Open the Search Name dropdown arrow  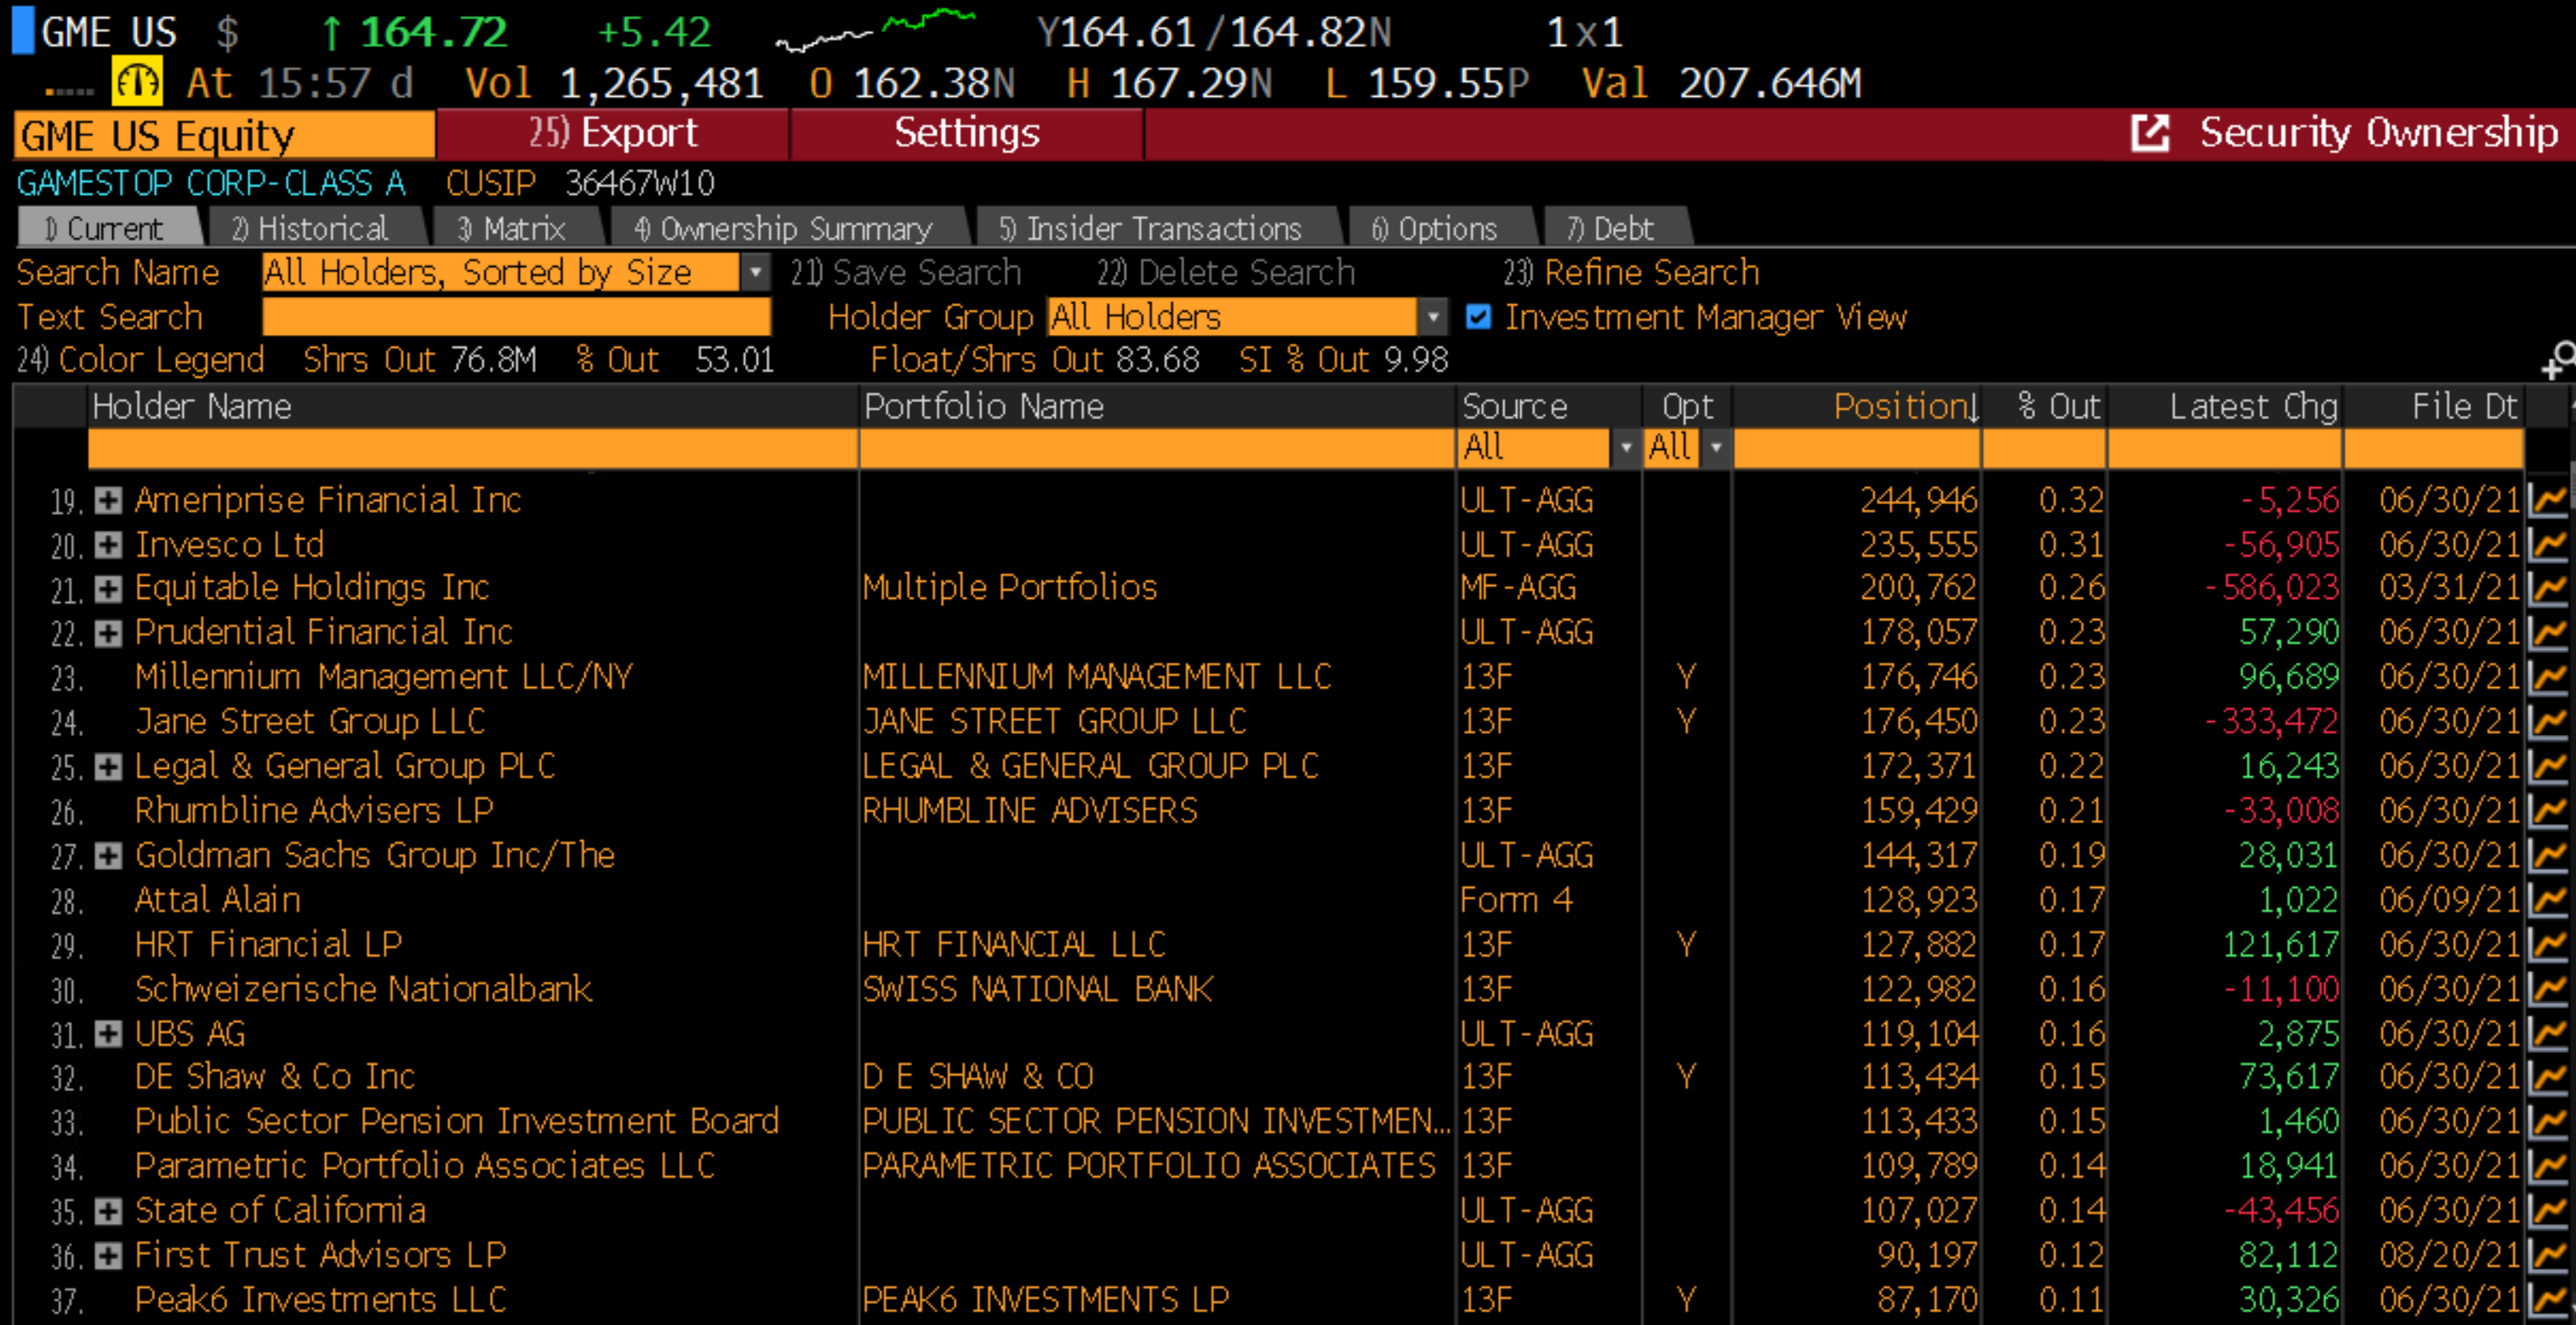756,272
